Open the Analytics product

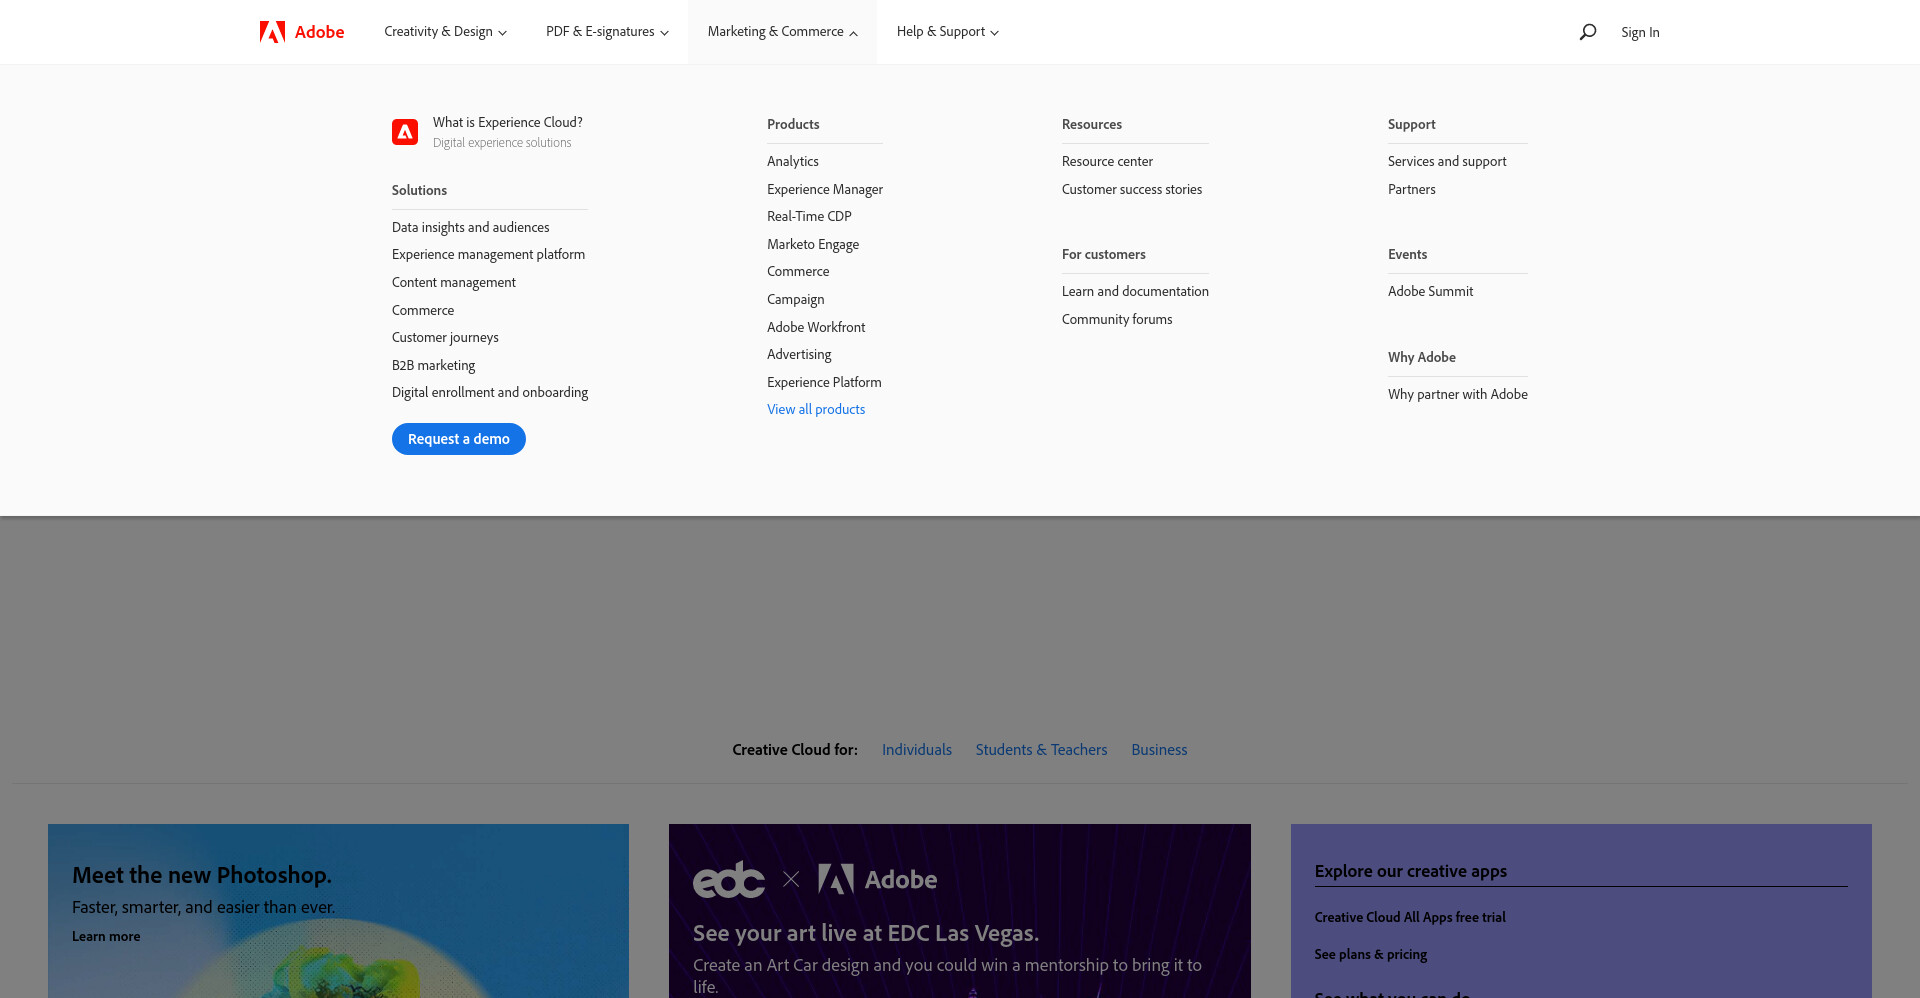(792, 161)
